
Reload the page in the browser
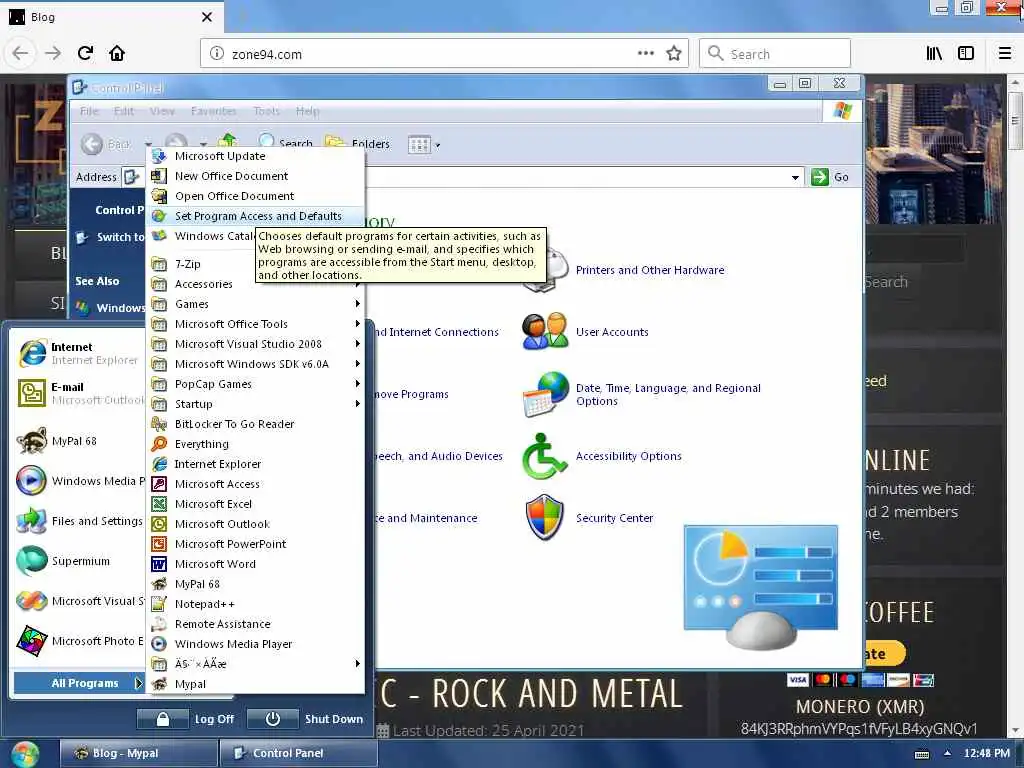[x=85, y=53]
